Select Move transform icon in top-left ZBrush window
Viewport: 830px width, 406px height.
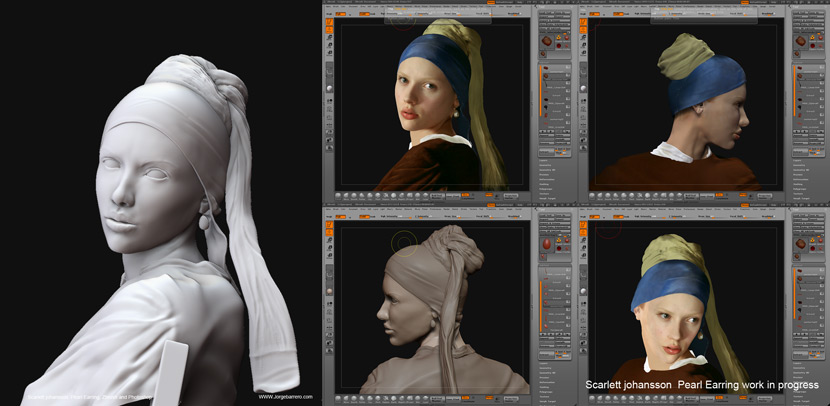coord(329,37)
